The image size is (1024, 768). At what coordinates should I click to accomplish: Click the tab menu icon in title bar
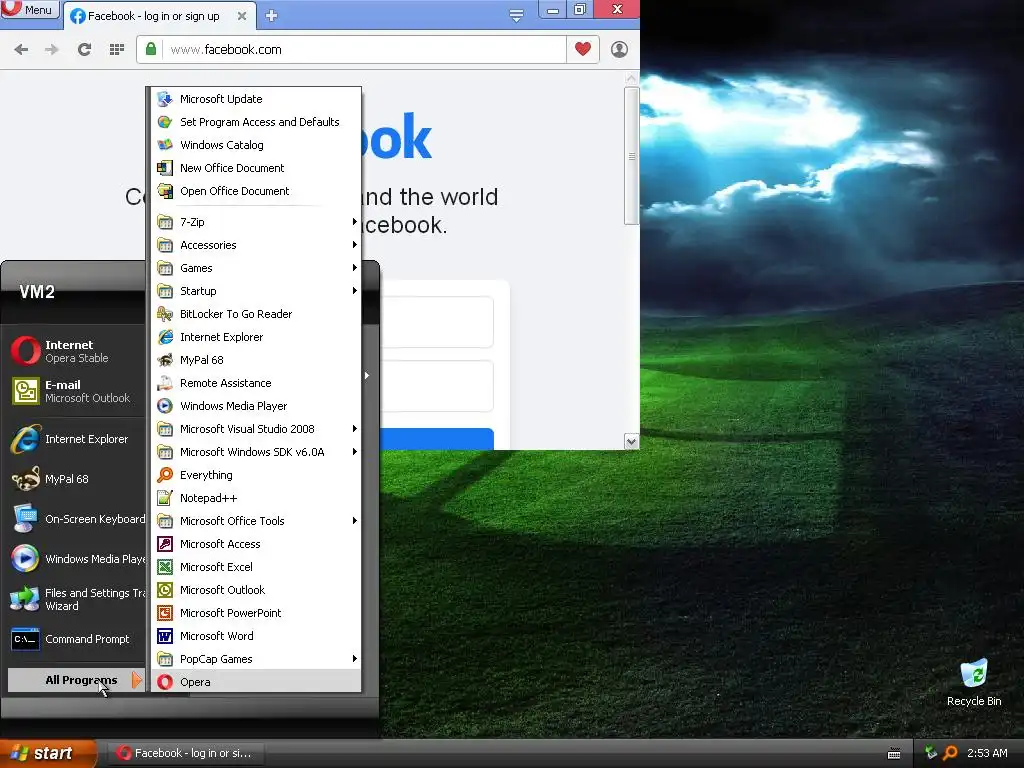coord(516,16)
